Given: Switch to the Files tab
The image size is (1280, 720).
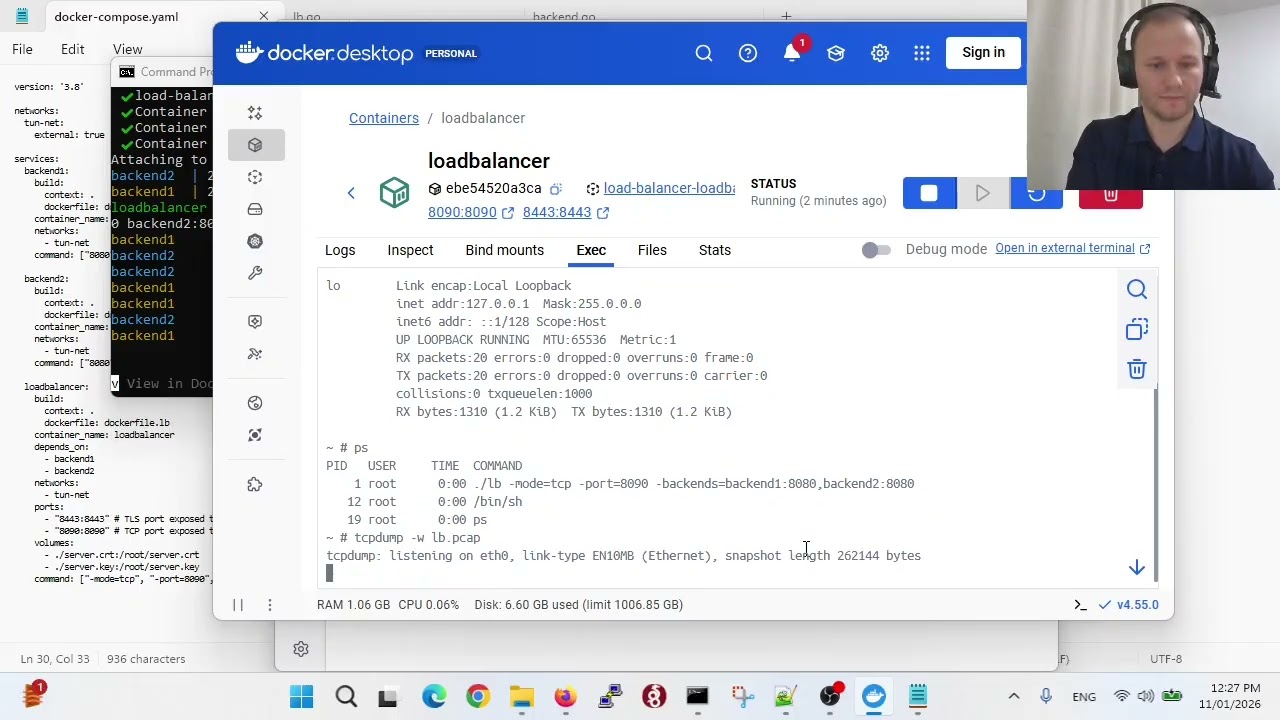Looking at the screenshot, I should tap(652, 250).
